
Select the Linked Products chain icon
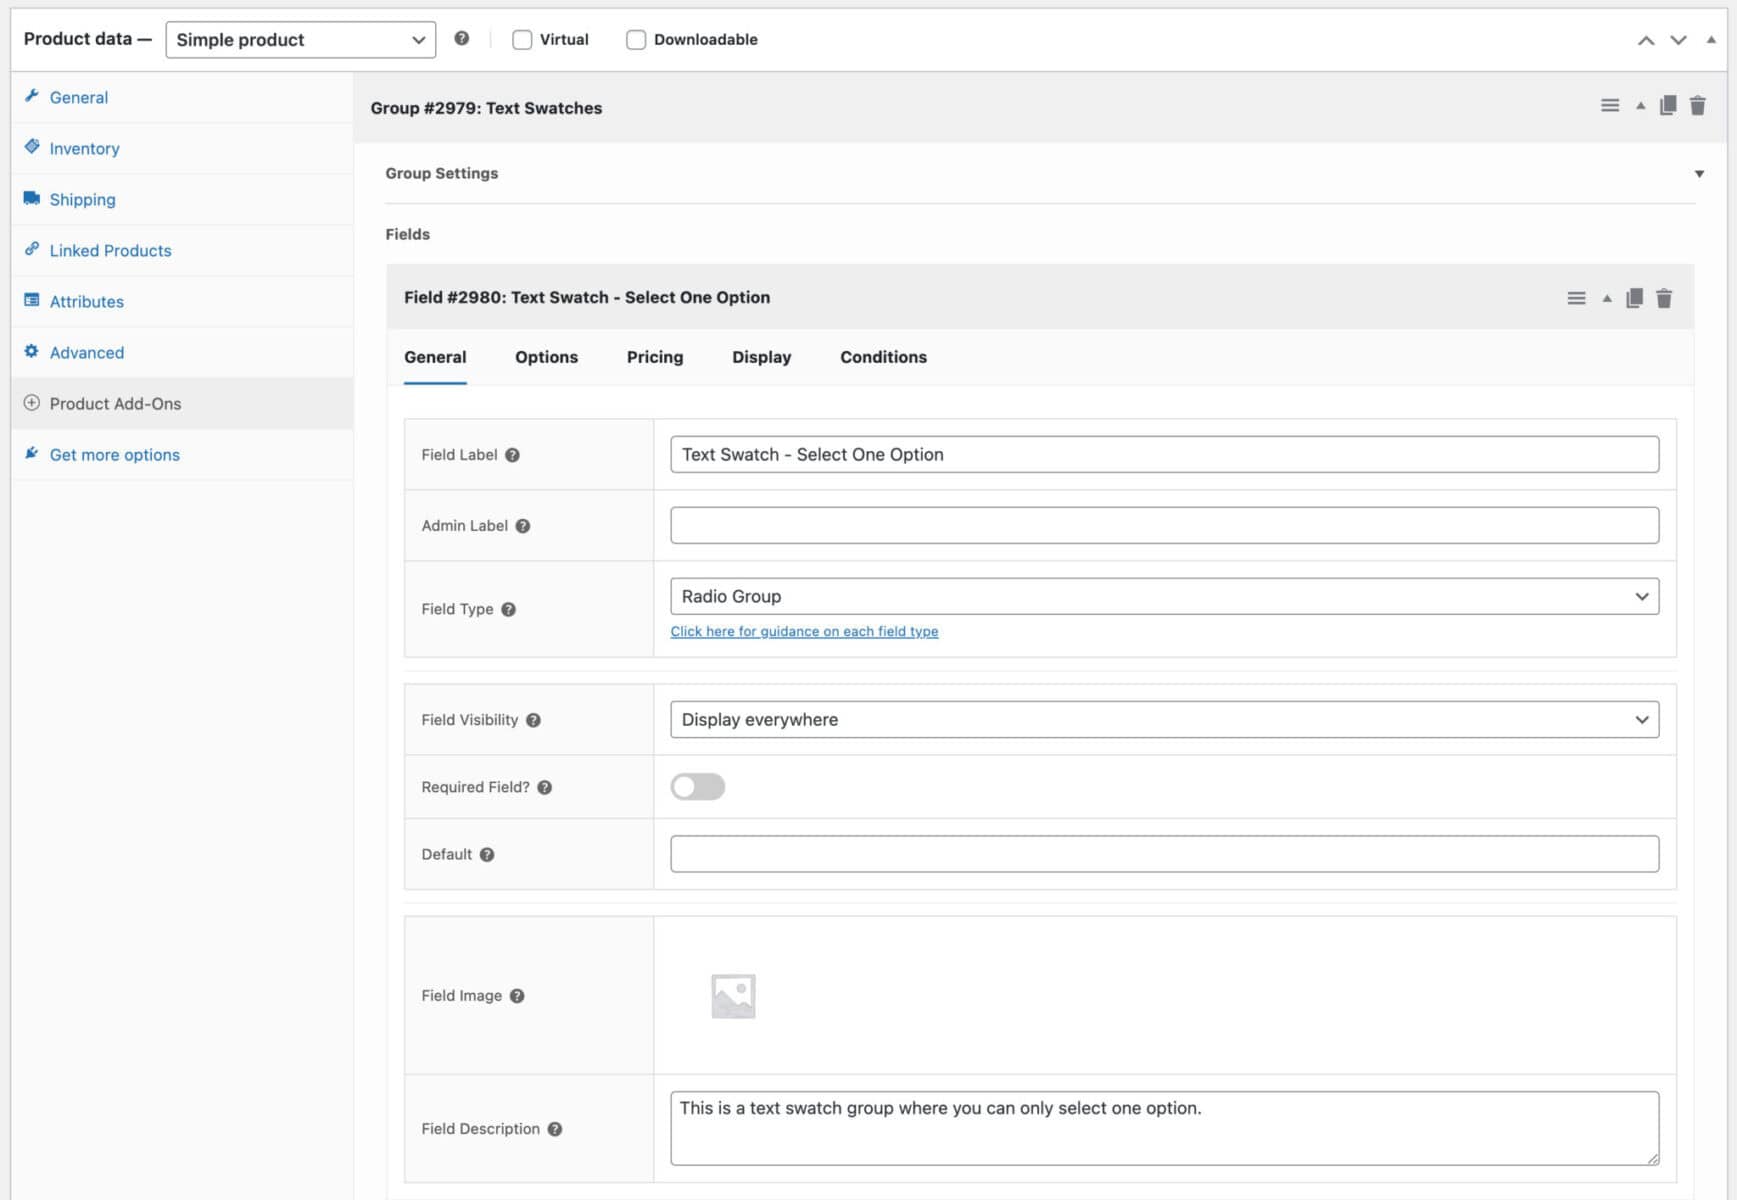32,249
